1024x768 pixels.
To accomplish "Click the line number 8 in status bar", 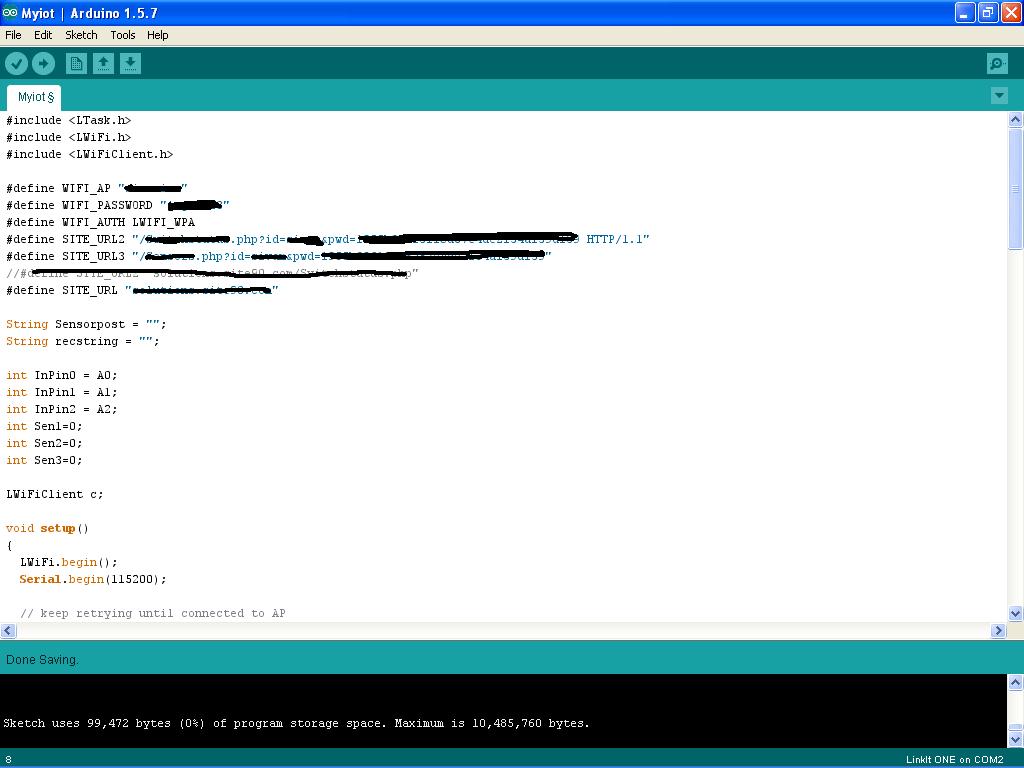I will pos(8,760).
